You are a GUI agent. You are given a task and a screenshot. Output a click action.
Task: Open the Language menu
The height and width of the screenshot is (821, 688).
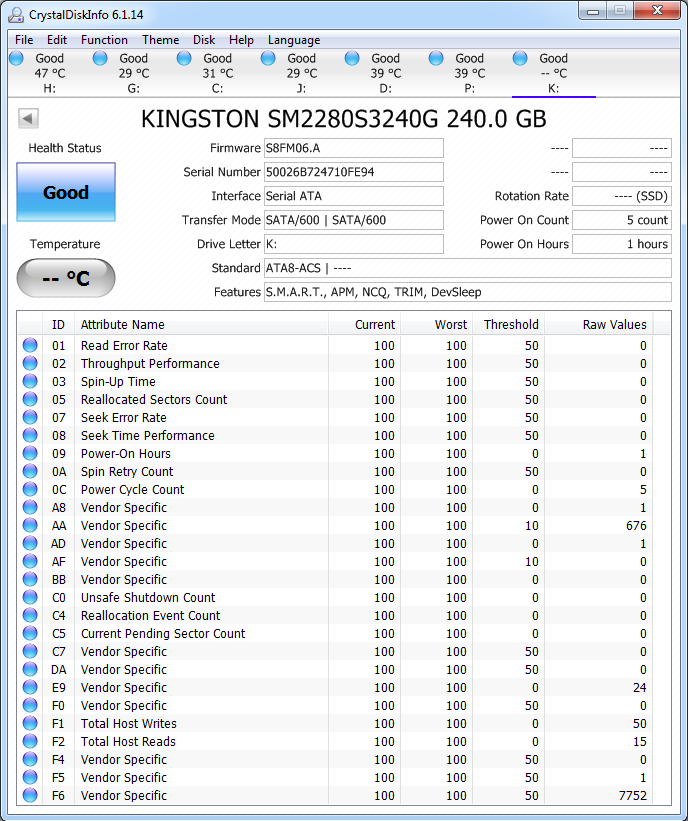click(294, 40)
